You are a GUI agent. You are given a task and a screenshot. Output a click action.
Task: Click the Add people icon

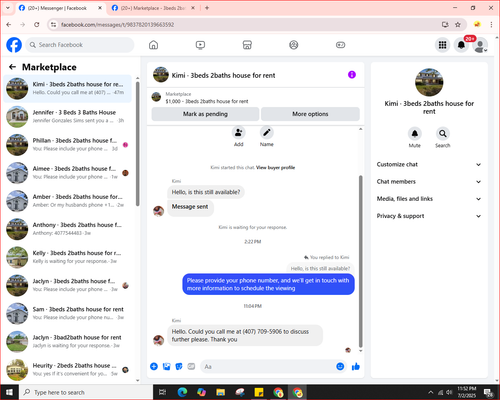pos(239,133)
